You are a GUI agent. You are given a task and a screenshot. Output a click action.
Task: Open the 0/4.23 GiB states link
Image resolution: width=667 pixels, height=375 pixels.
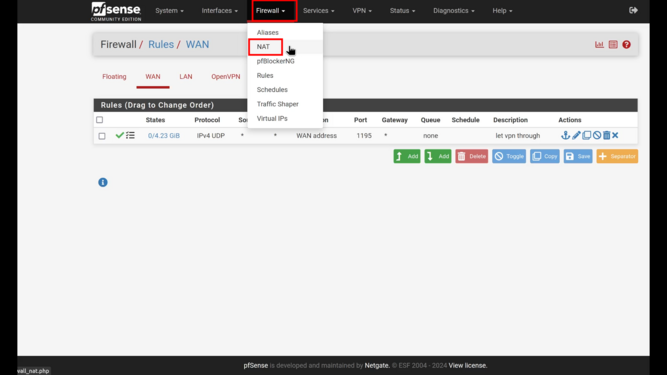tap(164, 136)
